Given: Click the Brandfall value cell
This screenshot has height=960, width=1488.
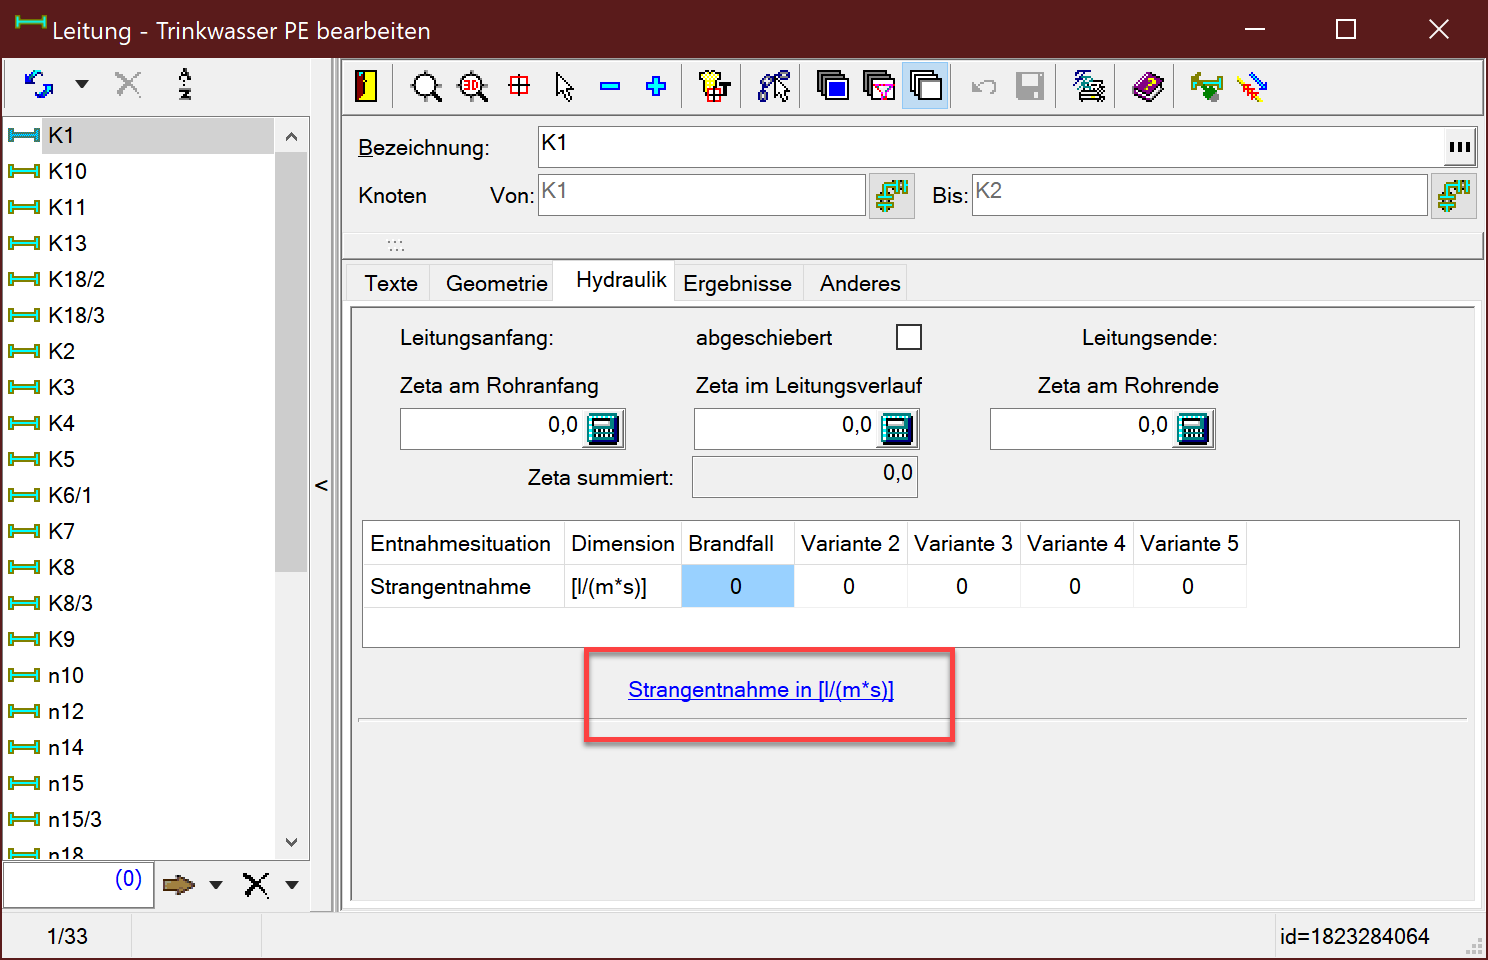Looking at the screenshot, I should (x=737, y=587).
